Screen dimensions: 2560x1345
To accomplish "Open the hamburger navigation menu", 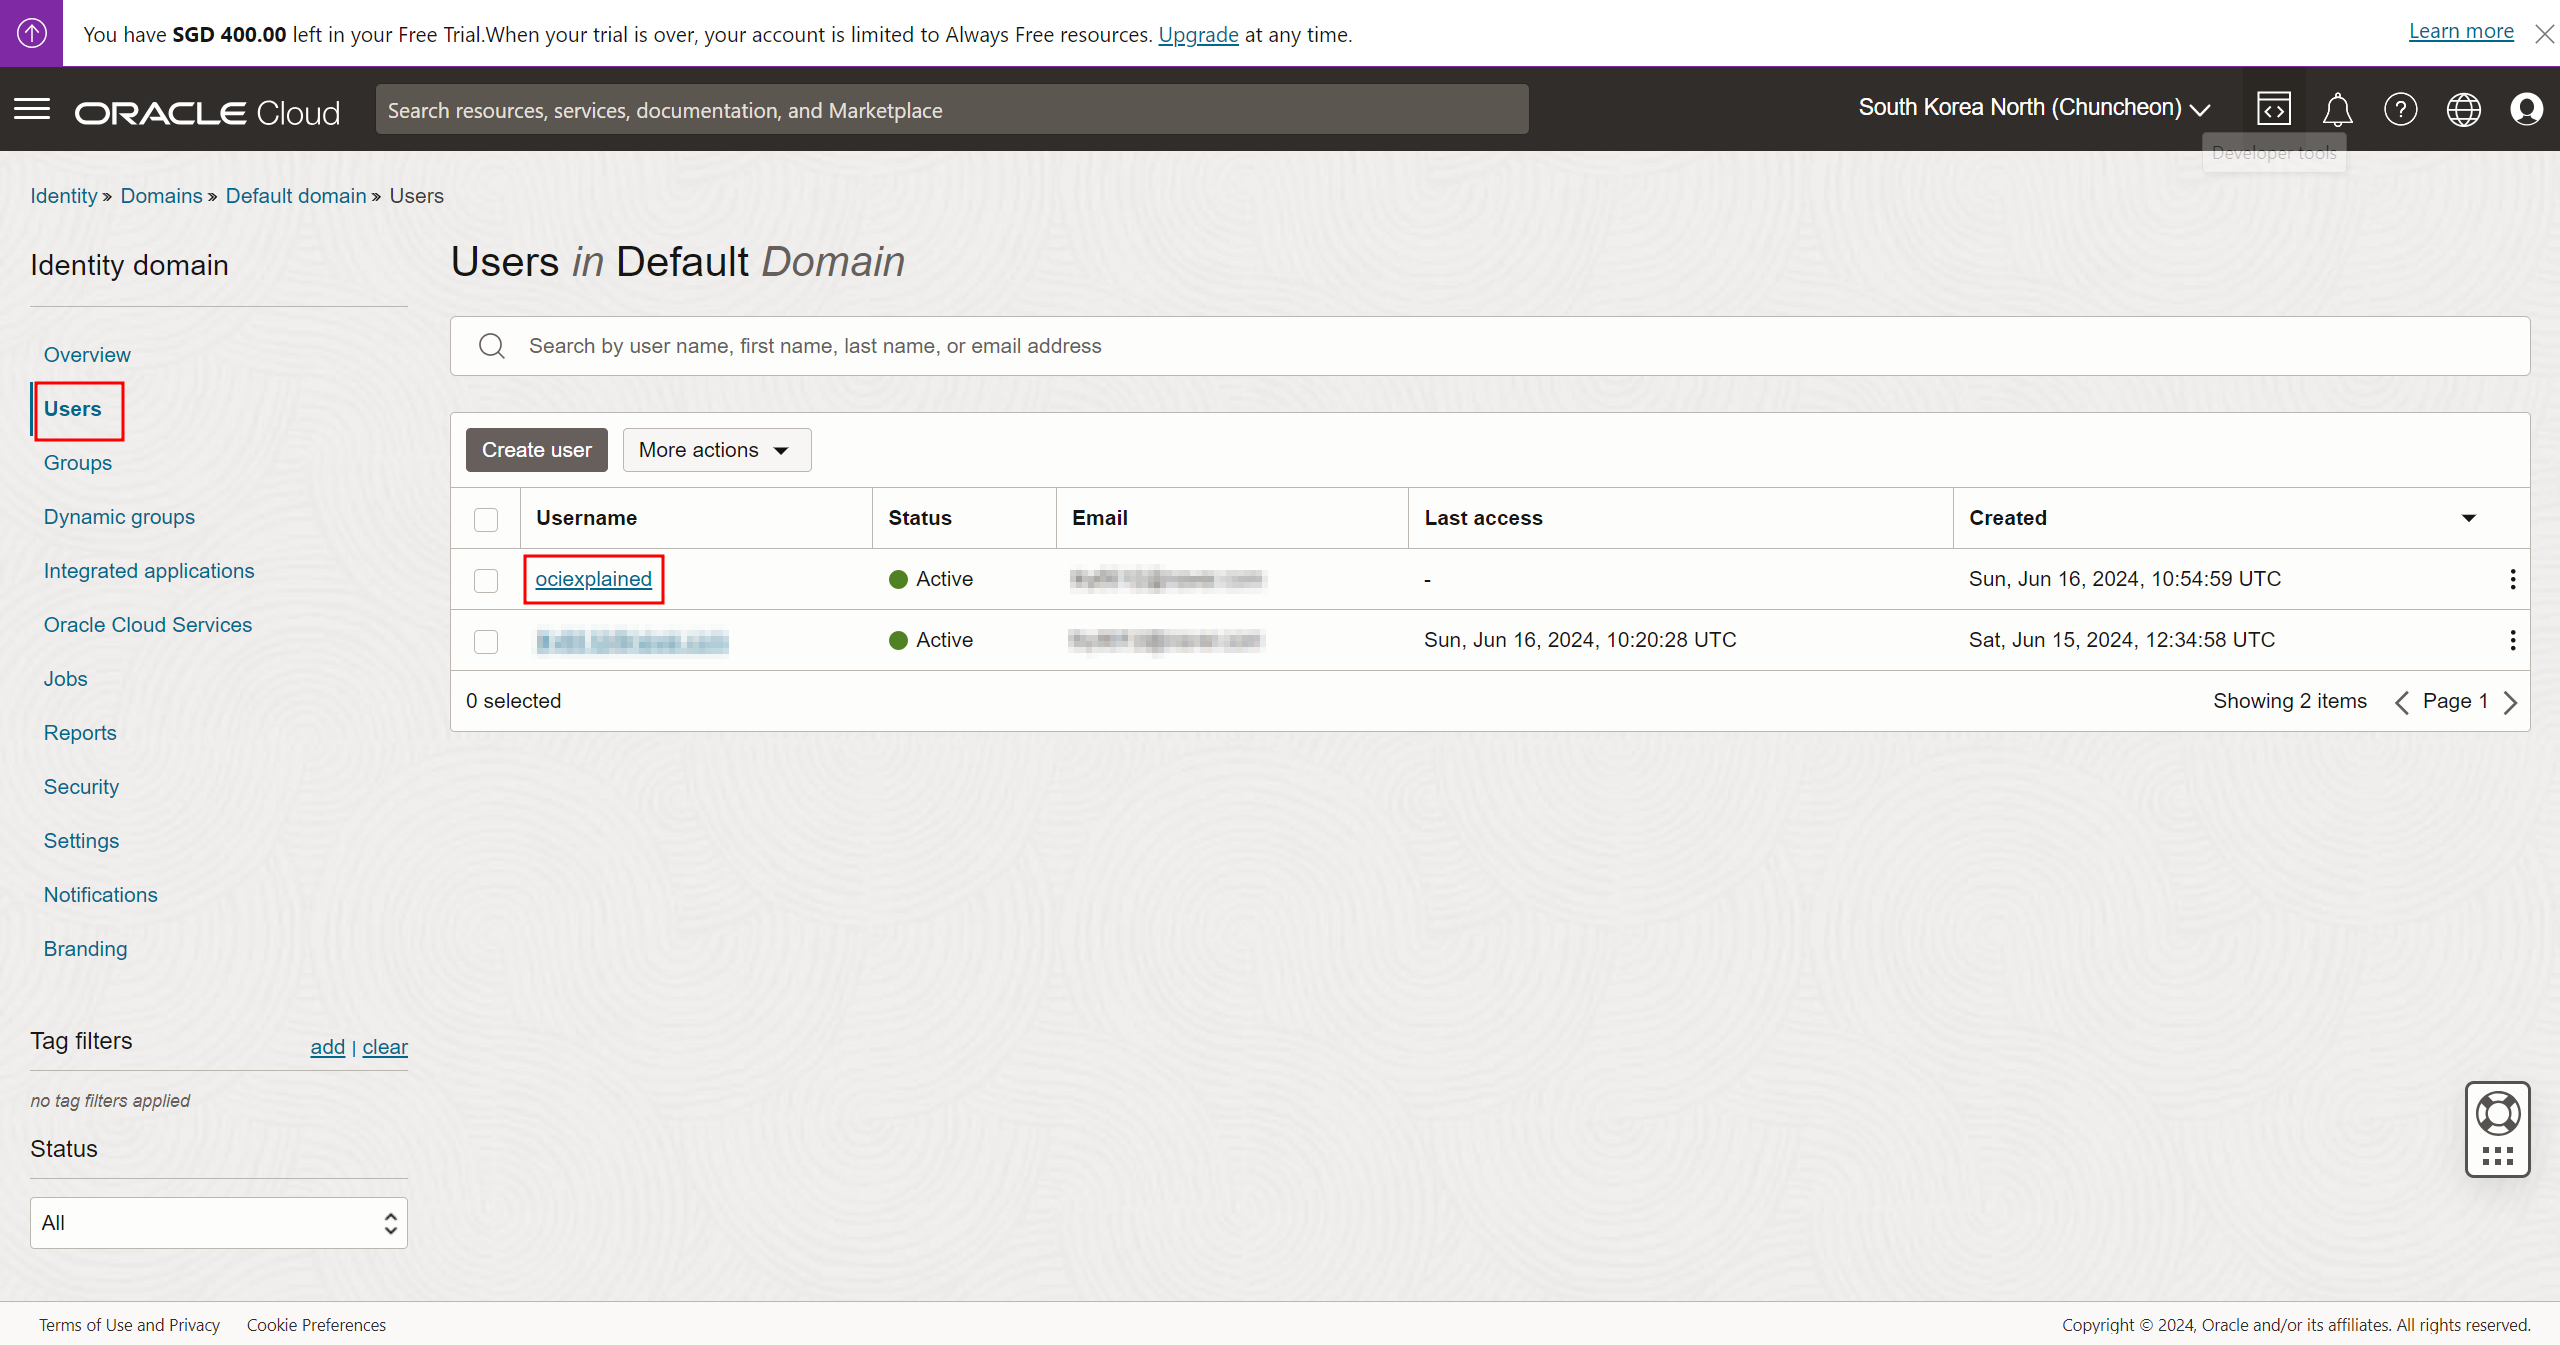I will [x=32, y=109].
